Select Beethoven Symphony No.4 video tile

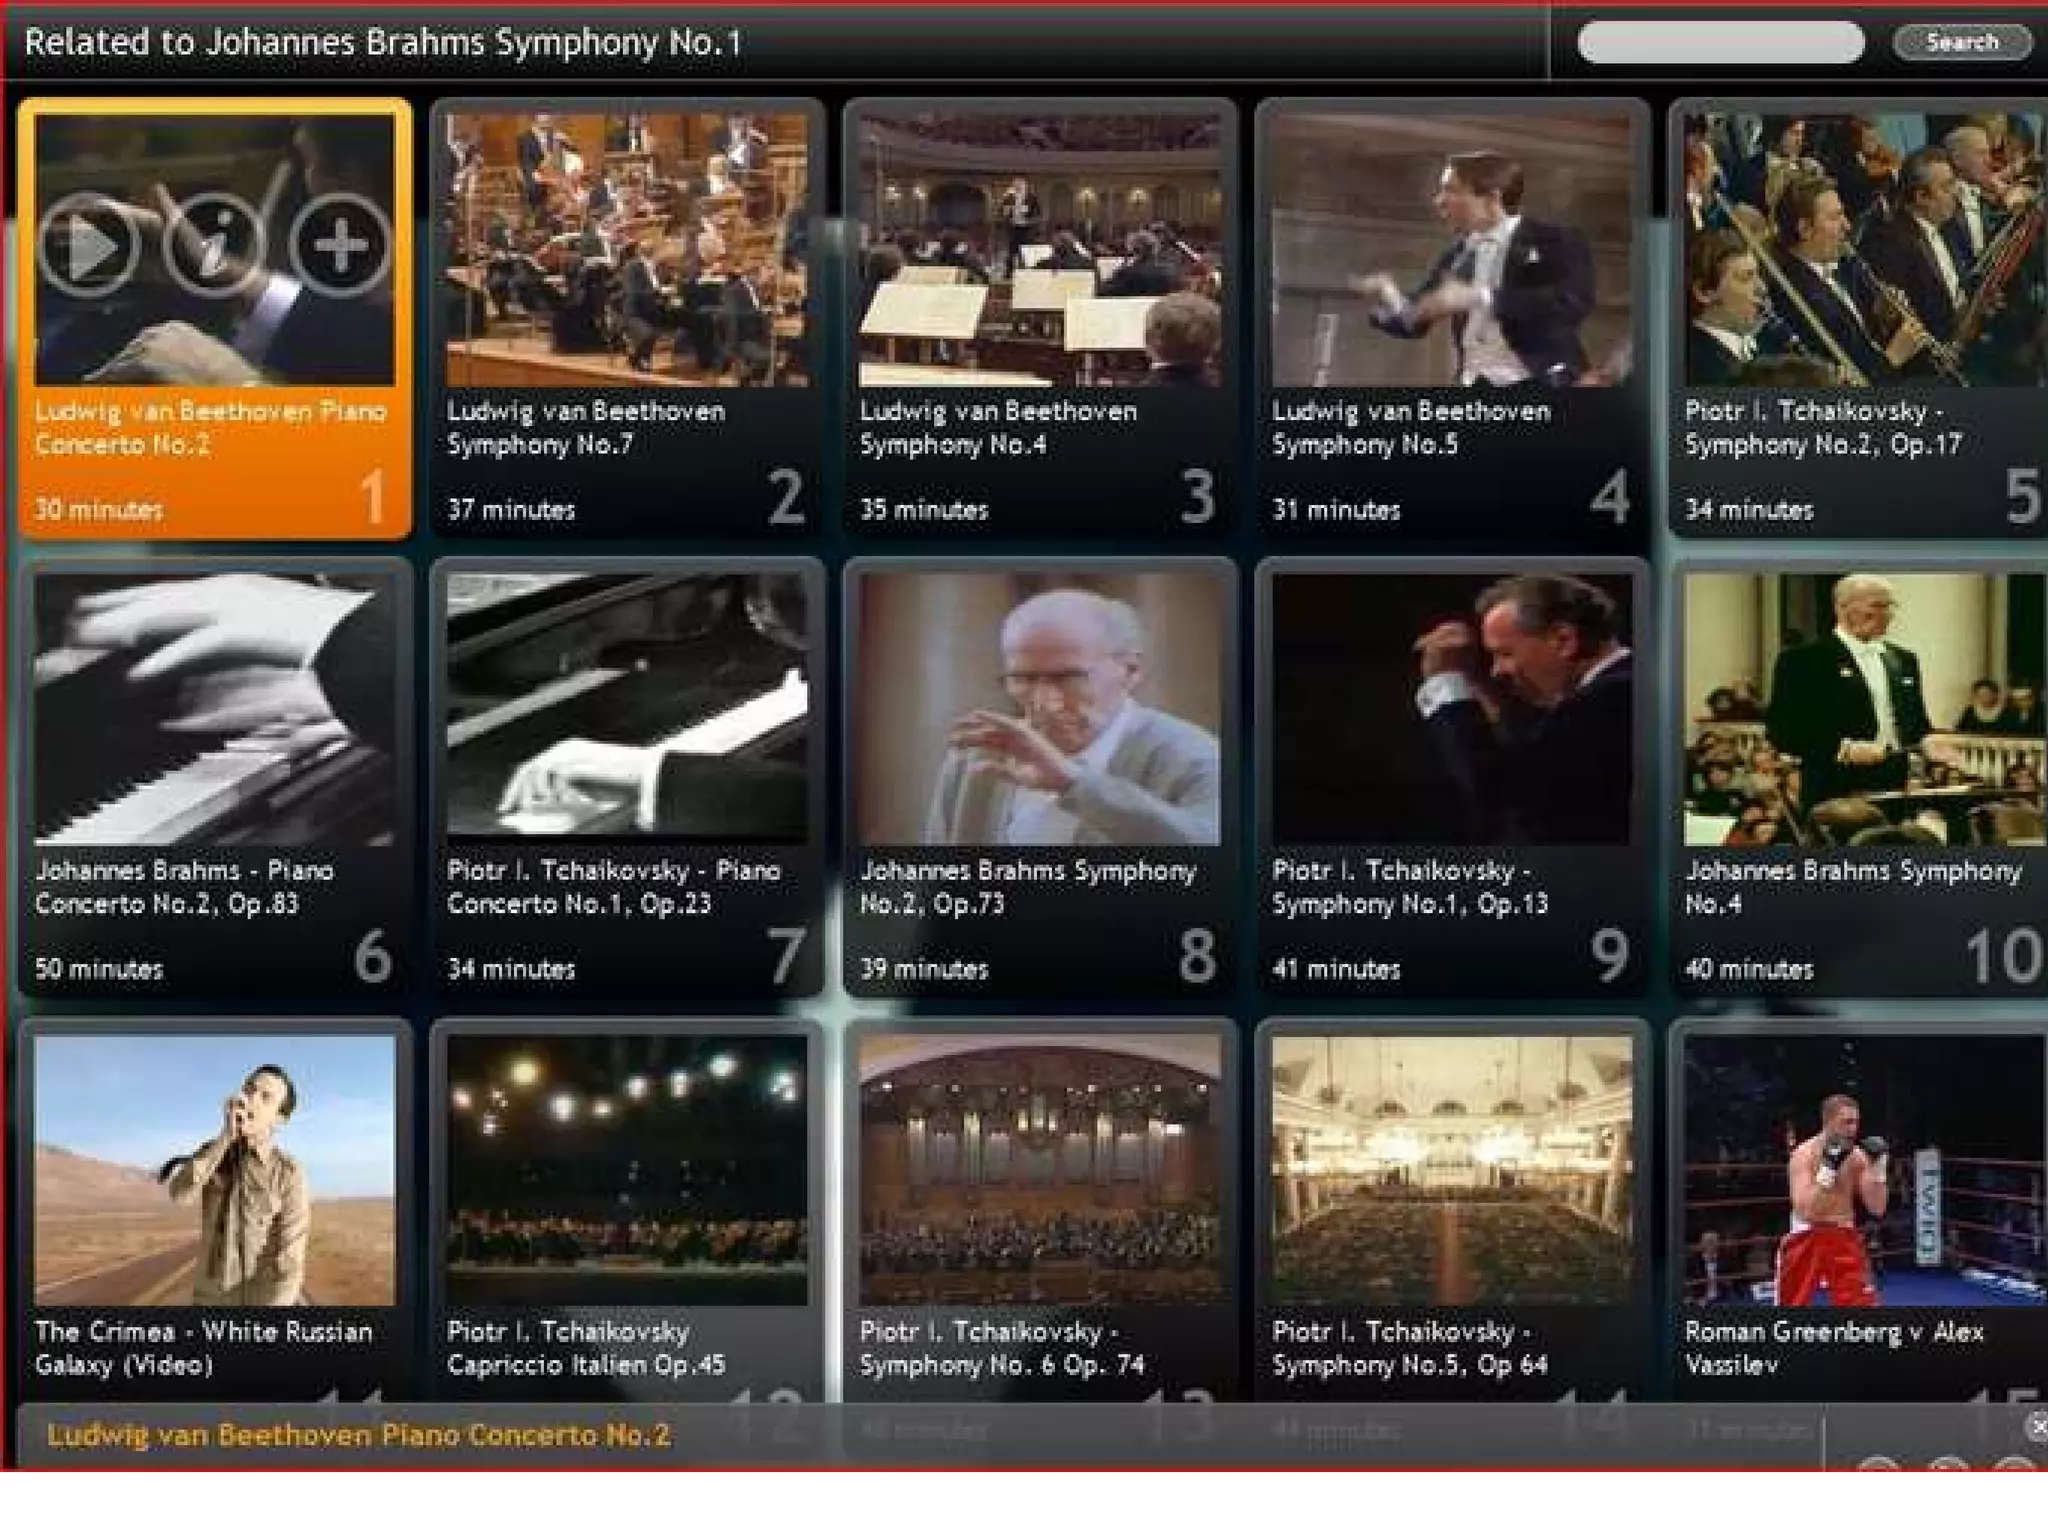(x=1039, y=250)
